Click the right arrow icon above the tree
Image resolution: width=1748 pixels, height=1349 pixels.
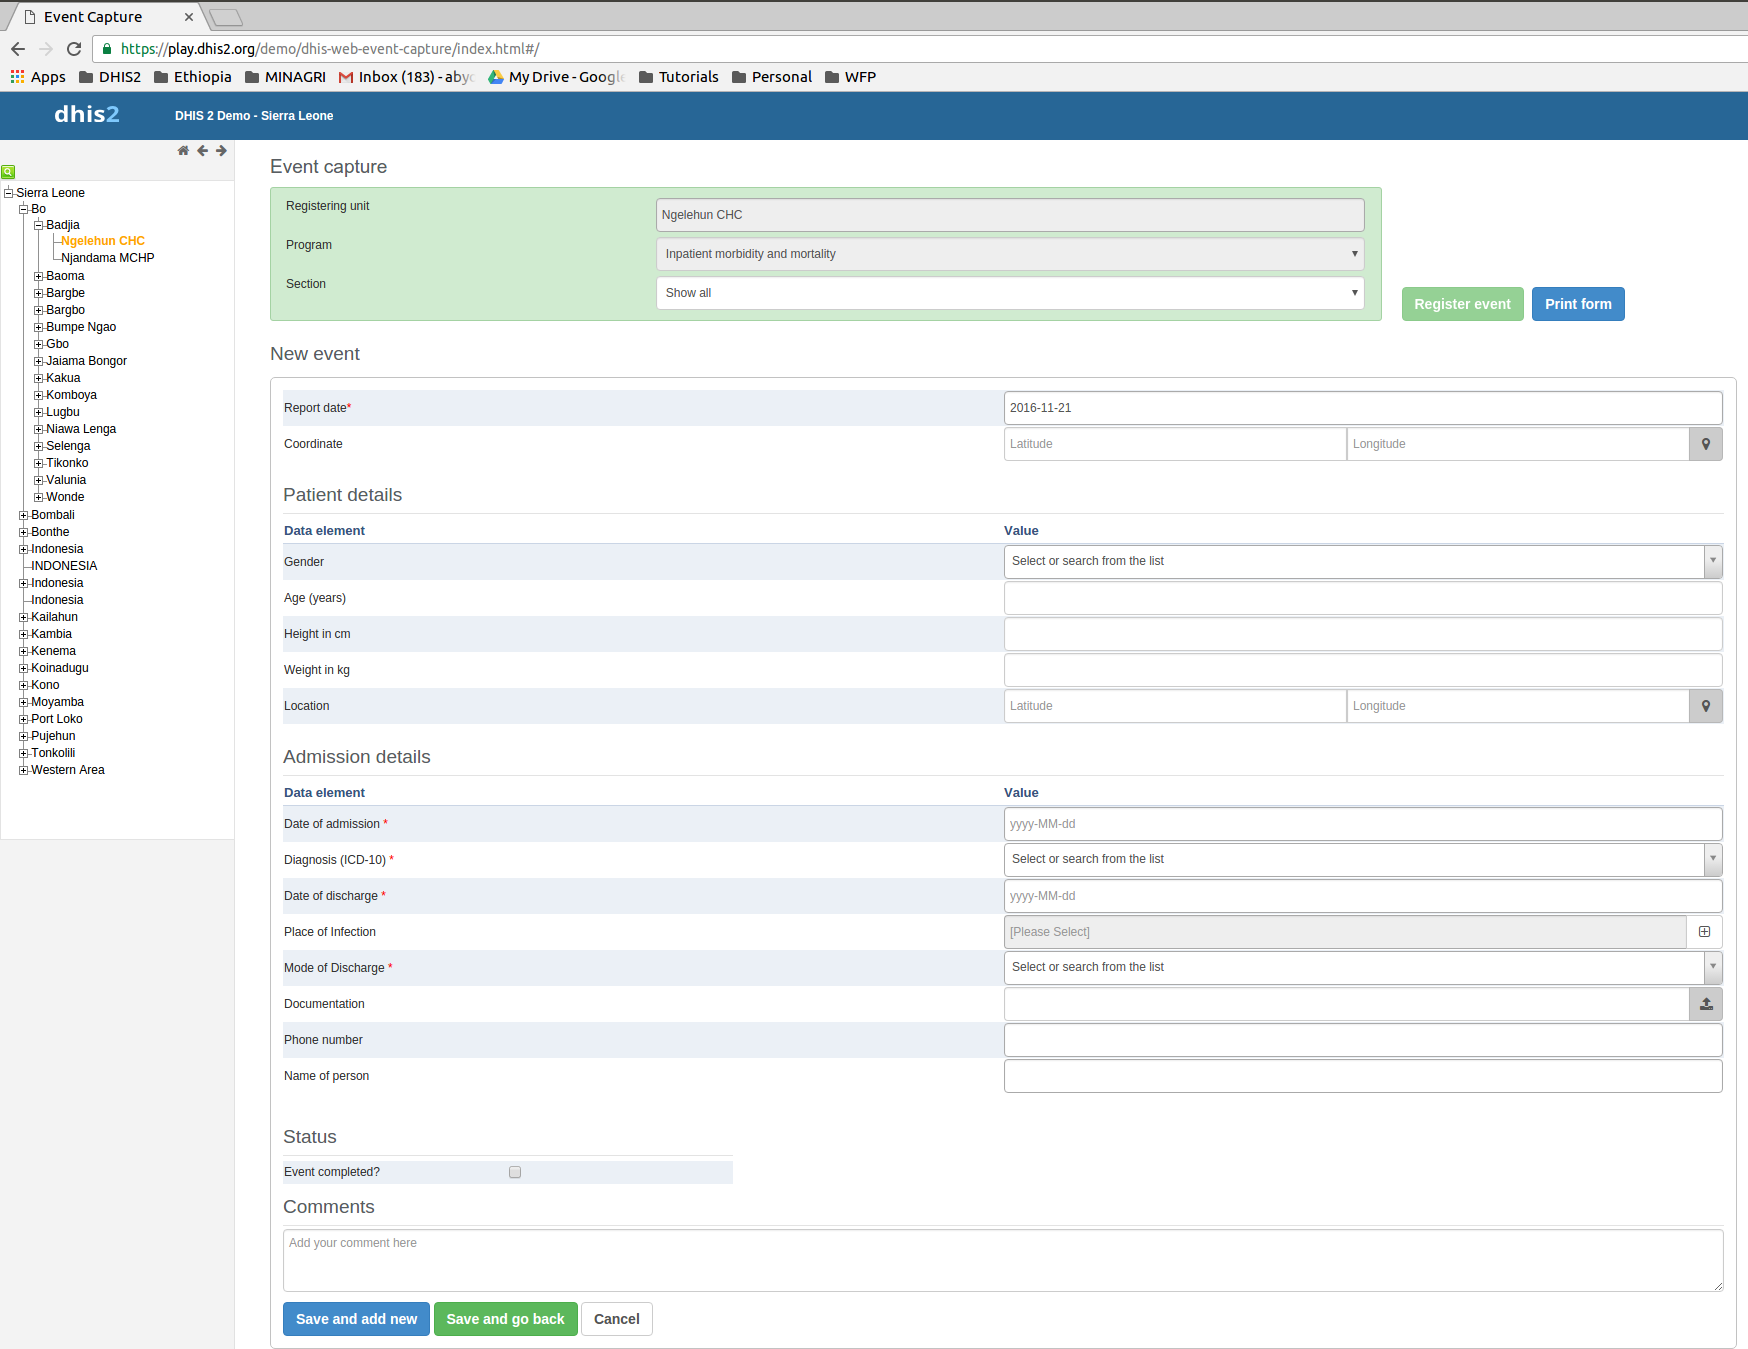pyautogui.click(x=221, y=151)
